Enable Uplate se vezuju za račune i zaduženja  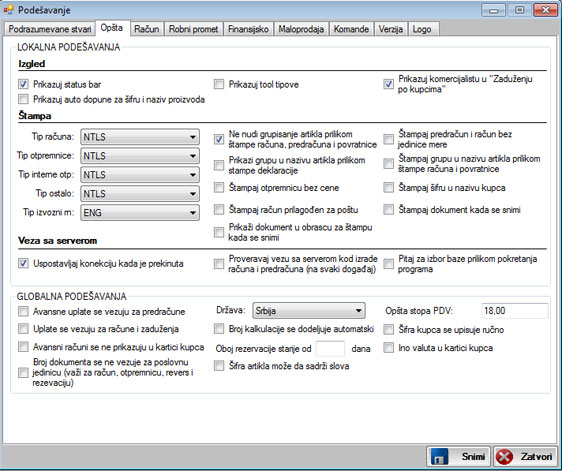pos(23,329)
